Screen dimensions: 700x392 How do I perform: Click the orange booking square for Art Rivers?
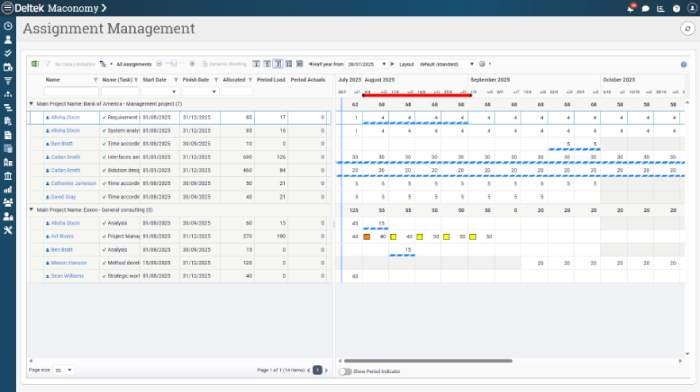[x=367, y=237]
